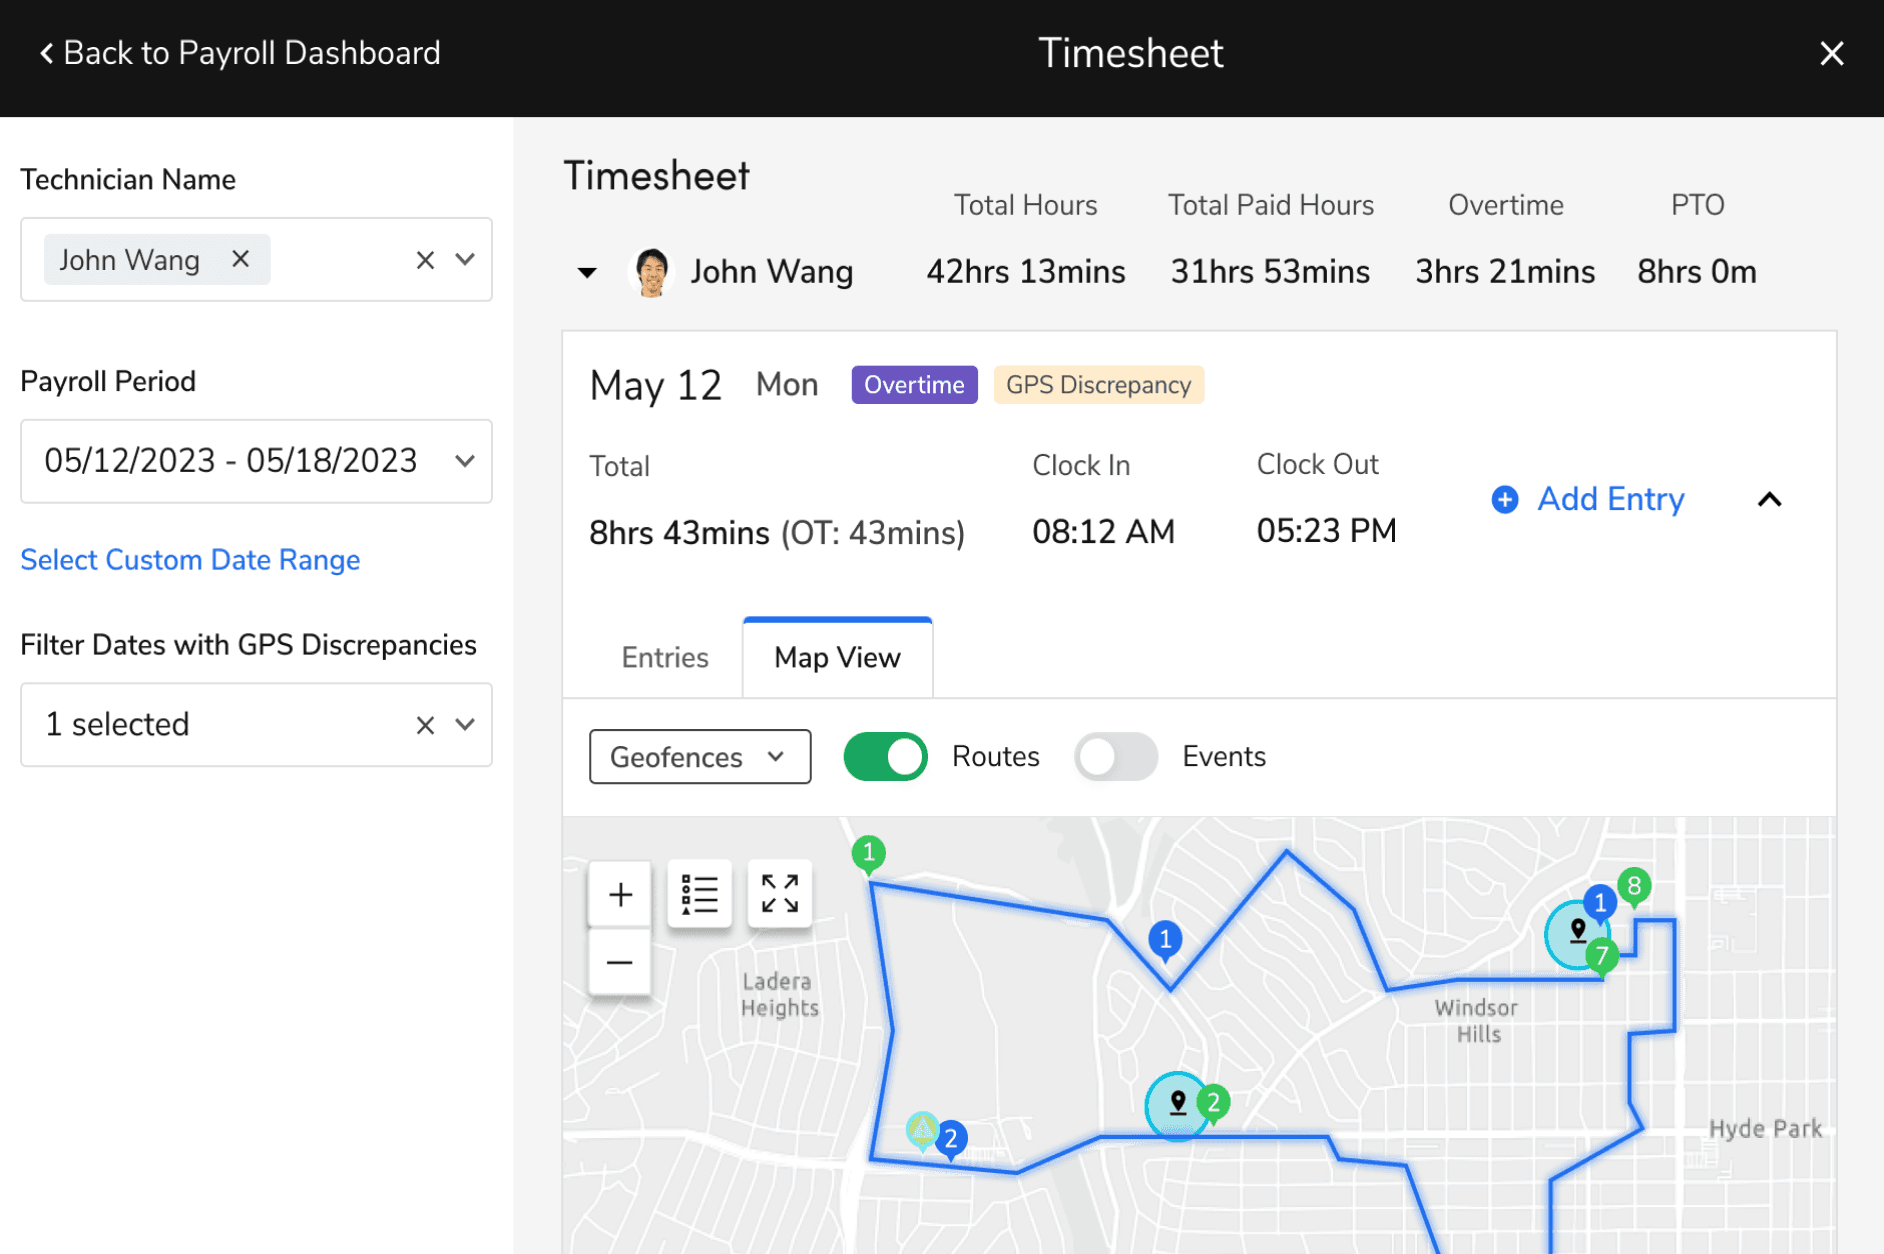Viewport: 1884px width, 1254px height.
Task: Zoom in on the map
Action: [x=620, y=894]
